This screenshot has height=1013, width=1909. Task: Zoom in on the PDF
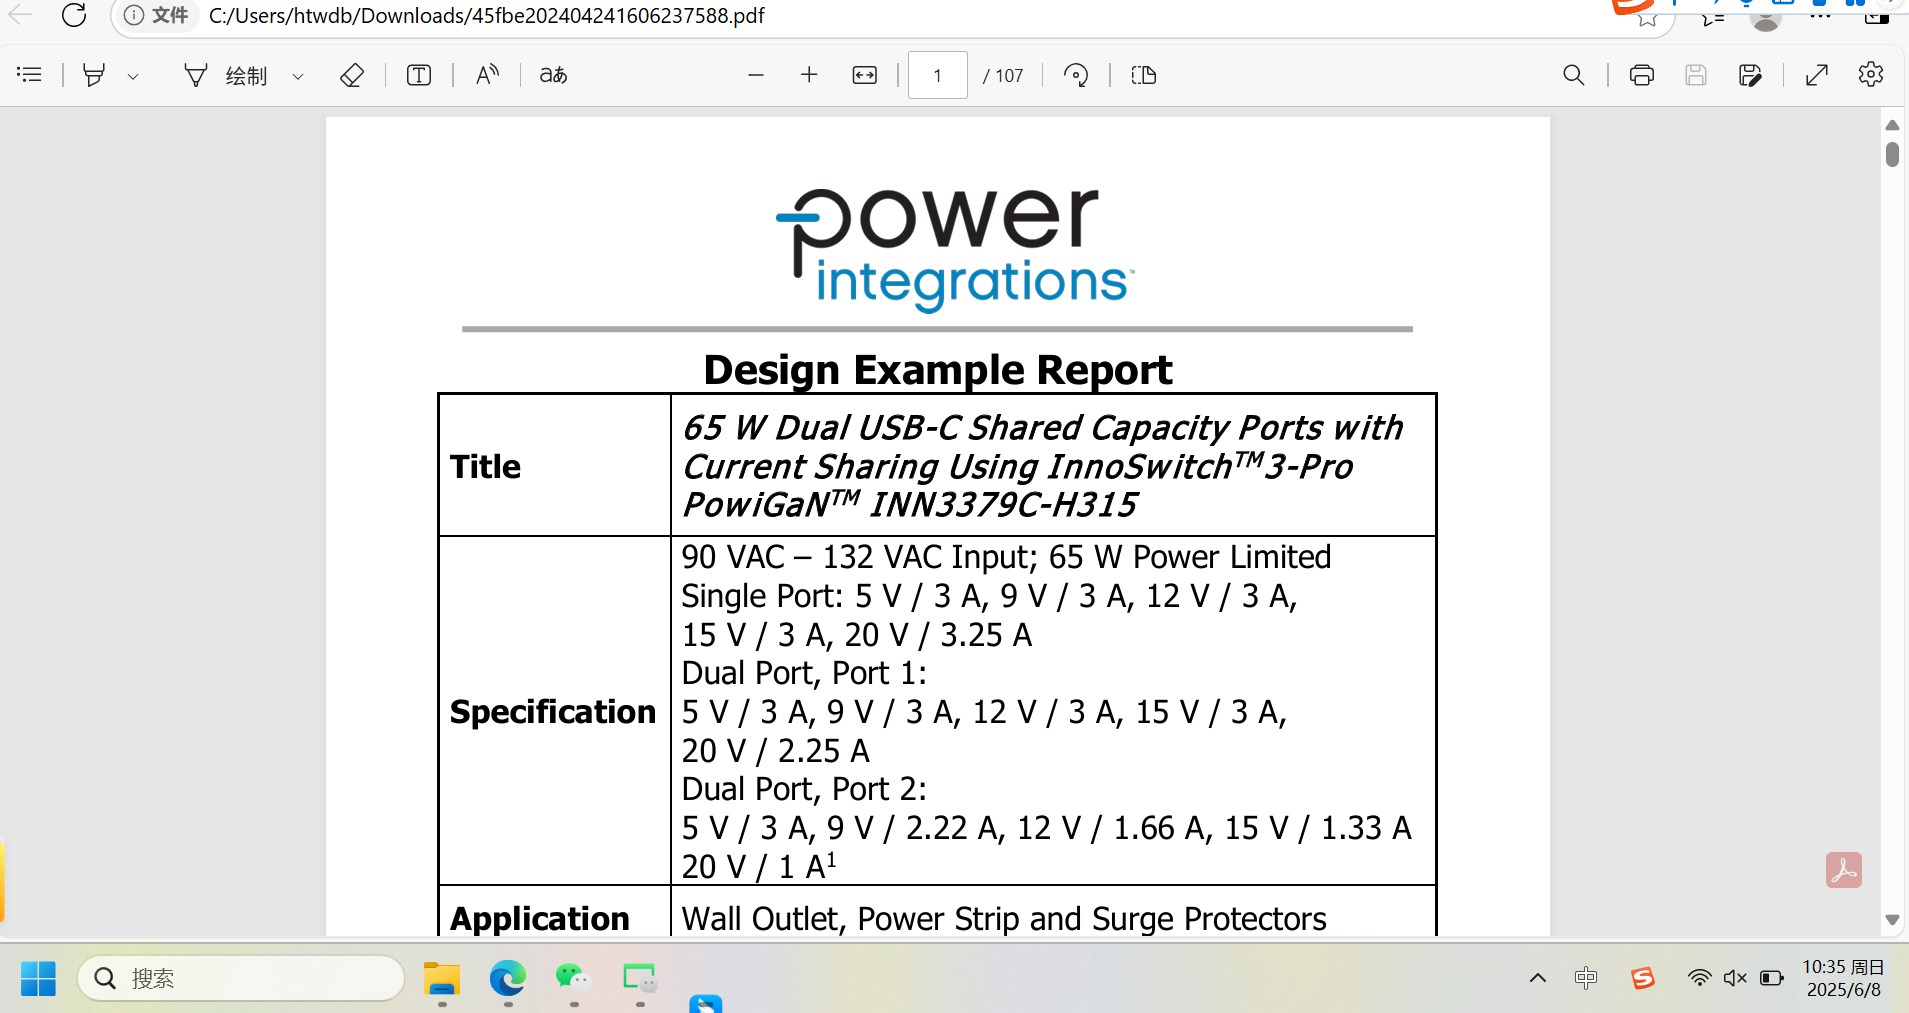pos(810,75)
